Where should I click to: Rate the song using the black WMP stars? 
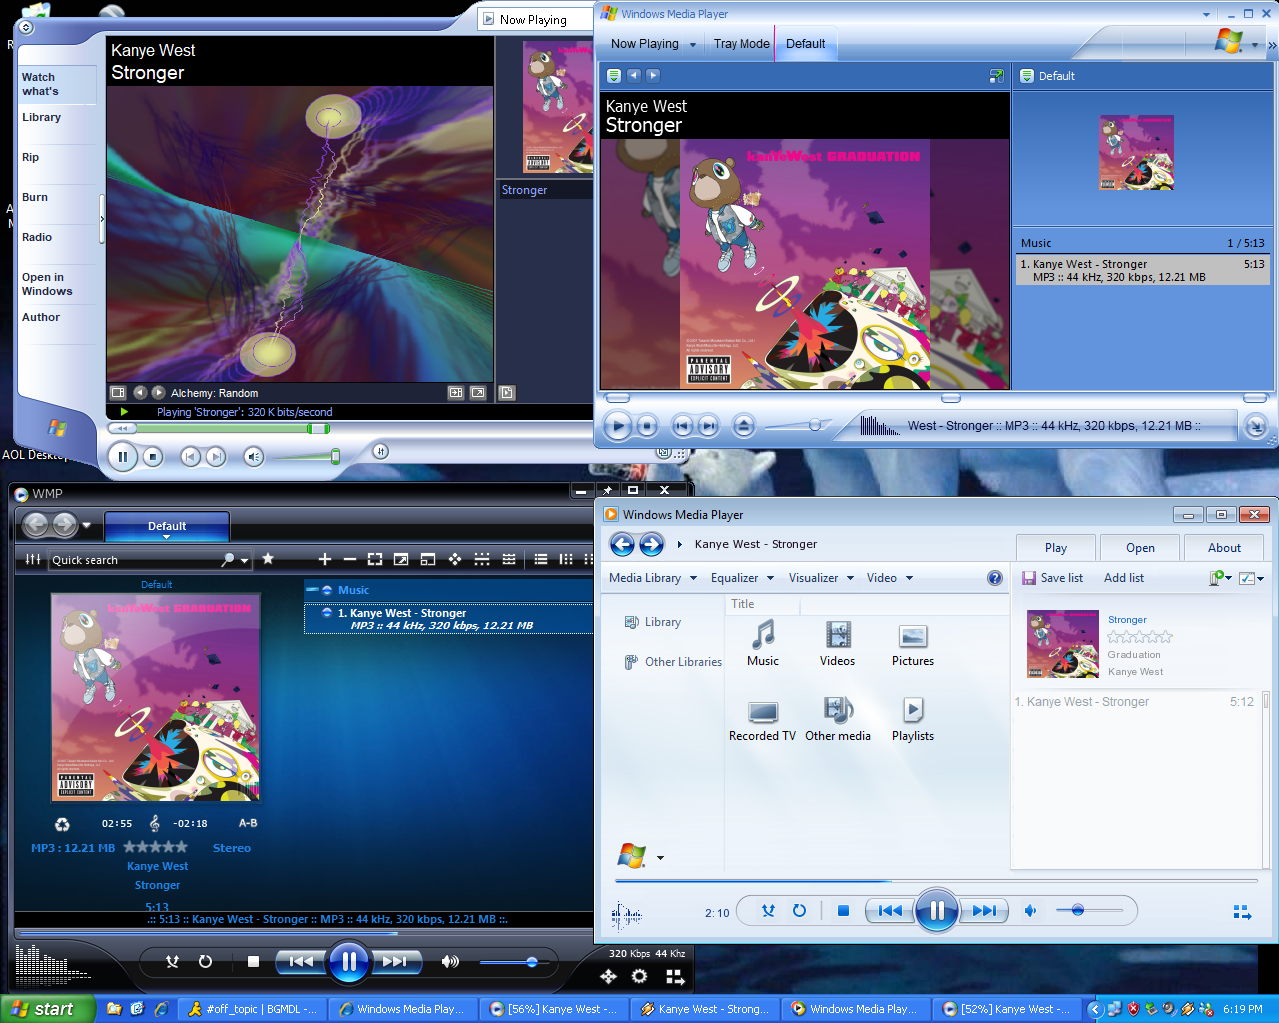click(155, 847)
